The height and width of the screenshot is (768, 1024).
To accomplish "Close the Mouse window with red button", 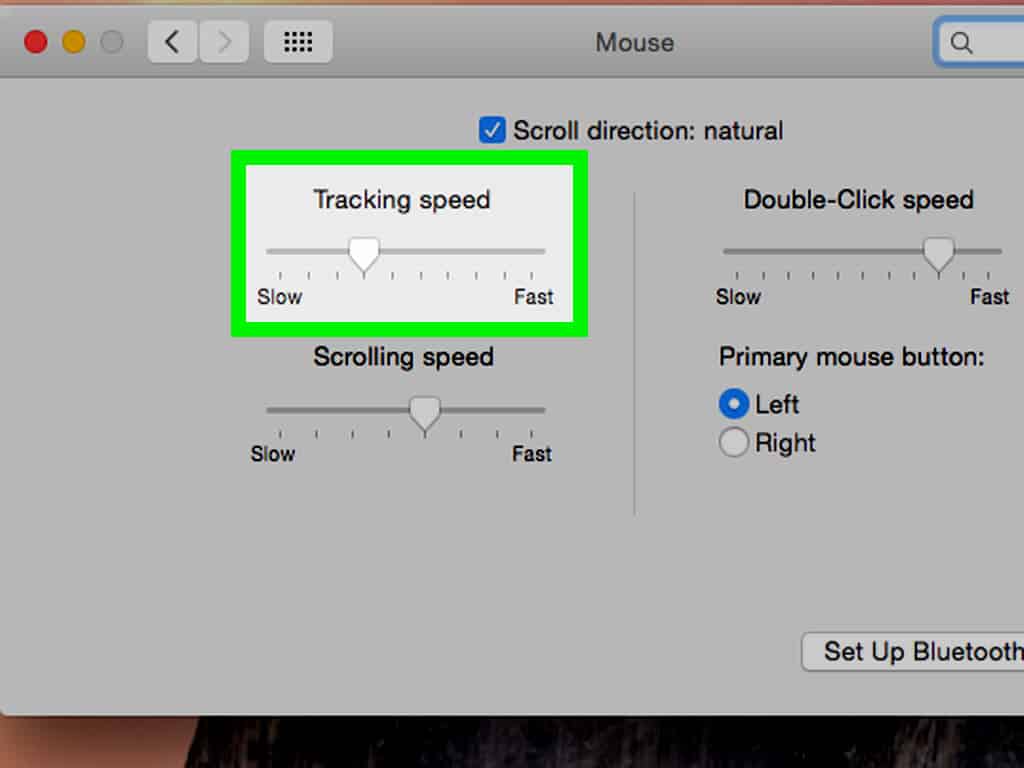I will pyautogui.click(x=36, y=42).
